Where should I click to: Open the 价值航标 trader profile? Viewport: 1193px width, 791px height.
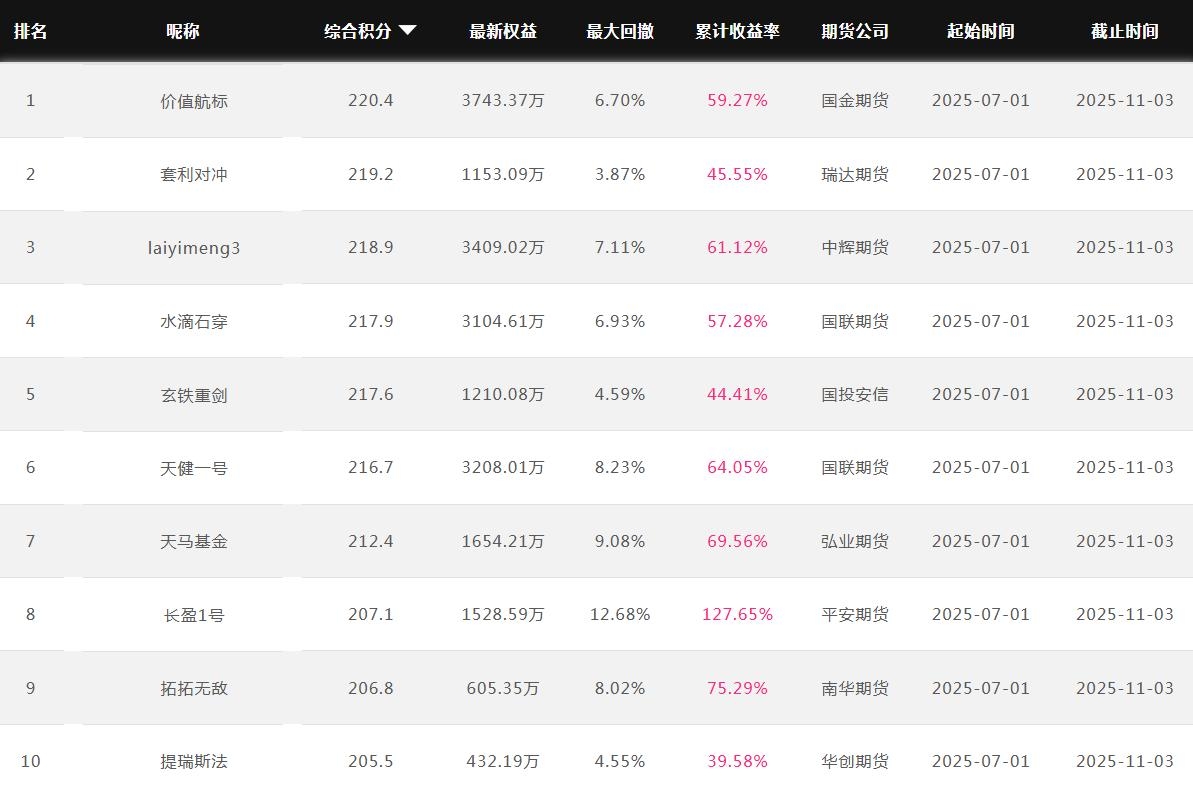[x=194, y=101]
